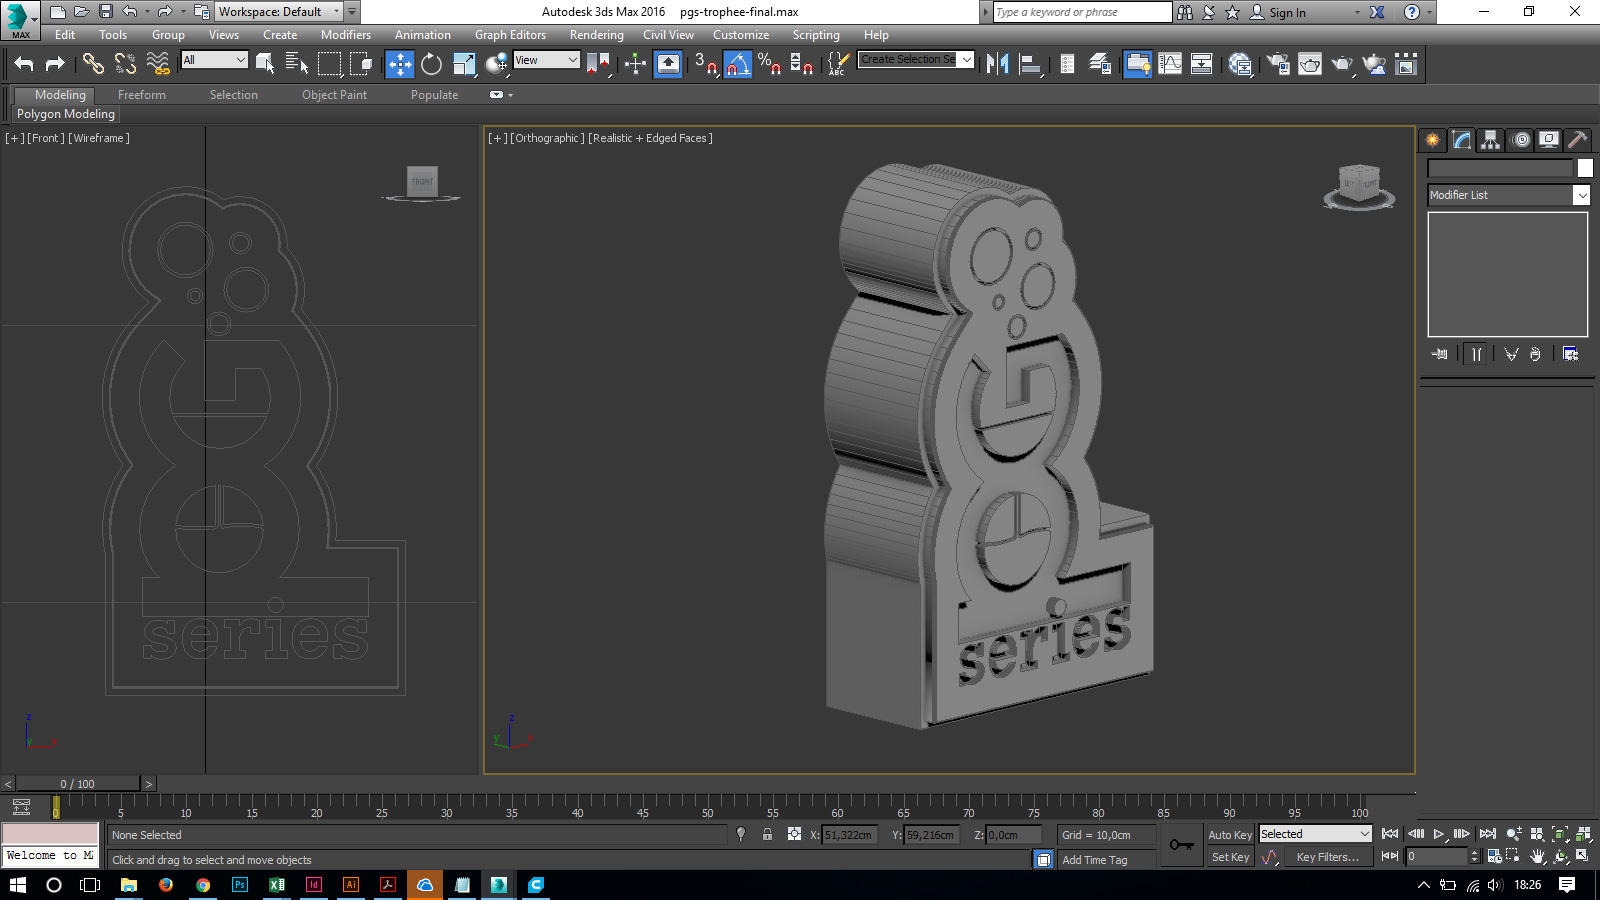
Task: Toggle Select and Manipulate mode
Action: click(635, 64)
